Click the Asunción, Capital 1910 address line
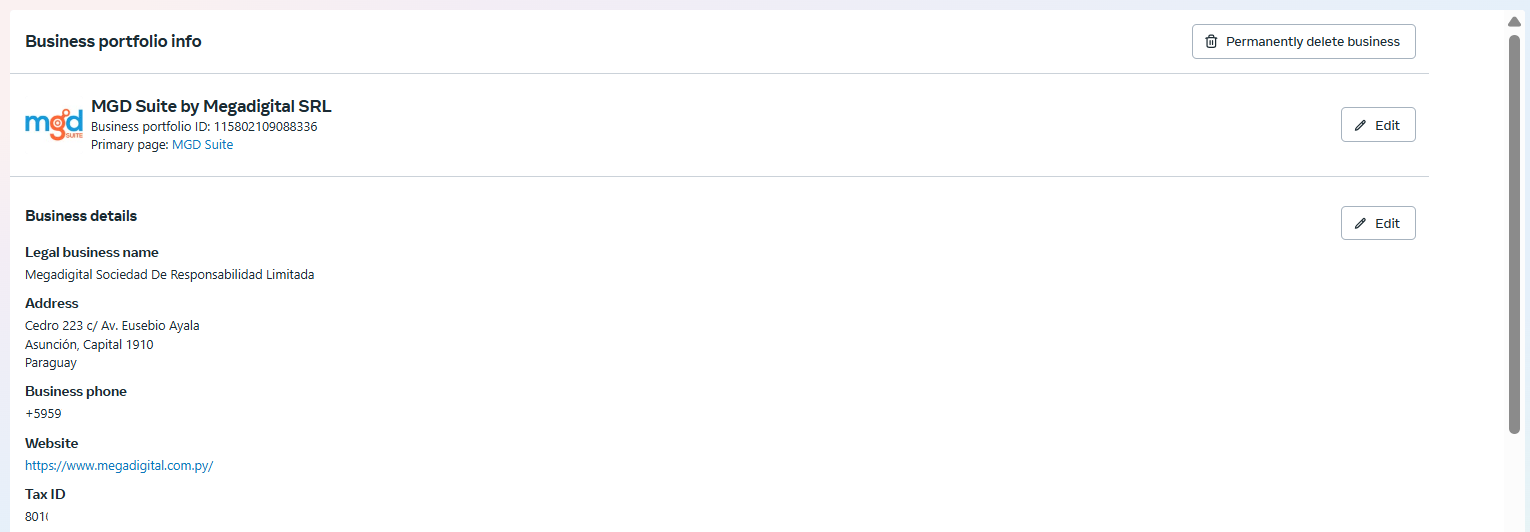Screen dimensions: 1530x532 (89, 344)
